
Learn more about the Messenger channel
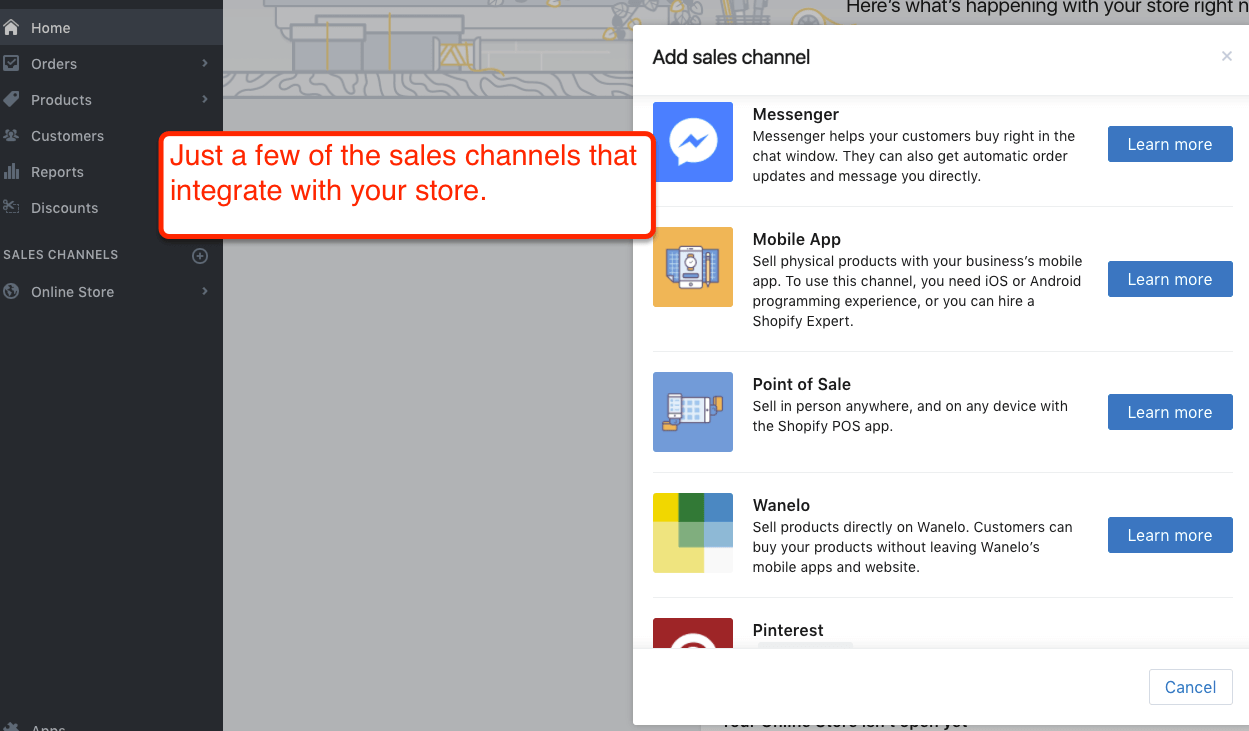click(1170, 144)
